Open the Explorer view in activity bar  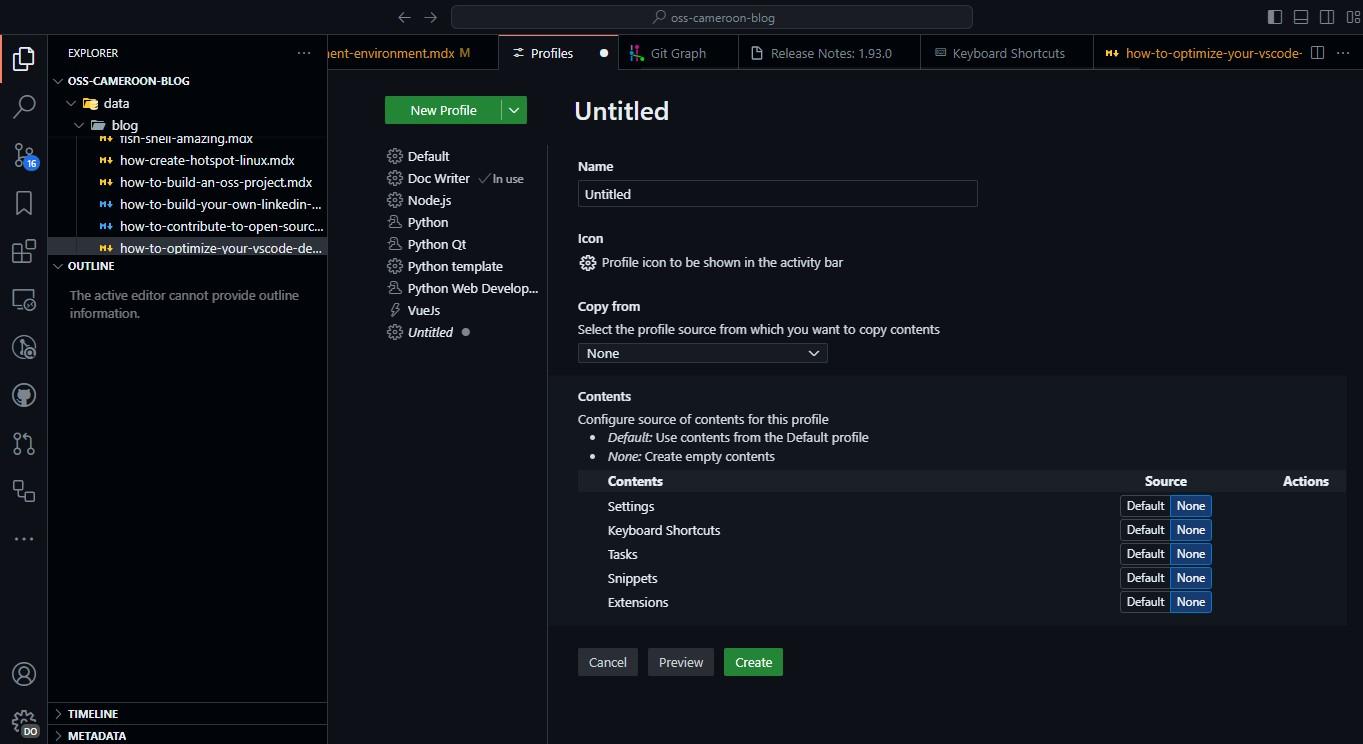pyautogui.click(x=24, y=59)
